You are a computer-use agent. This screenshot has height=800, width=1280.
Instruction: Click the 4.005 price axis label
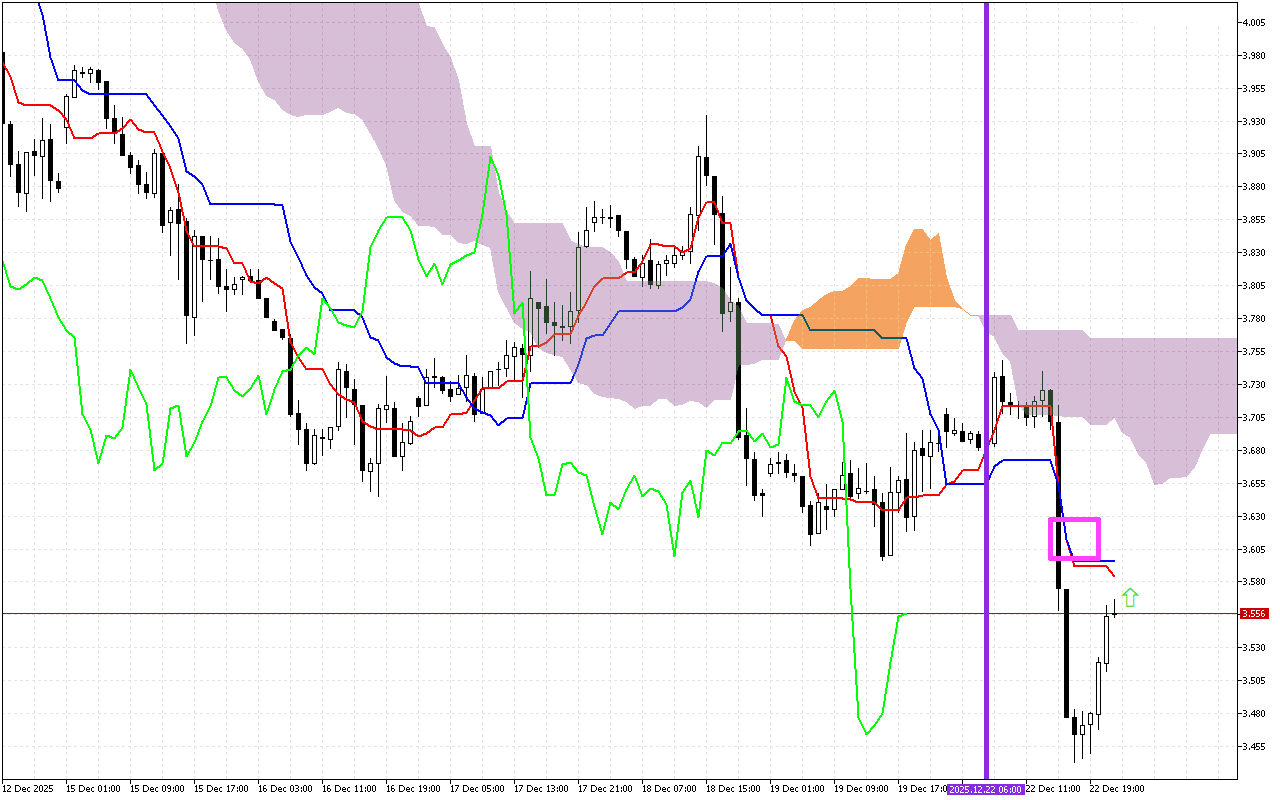[x=1253, y=23]
